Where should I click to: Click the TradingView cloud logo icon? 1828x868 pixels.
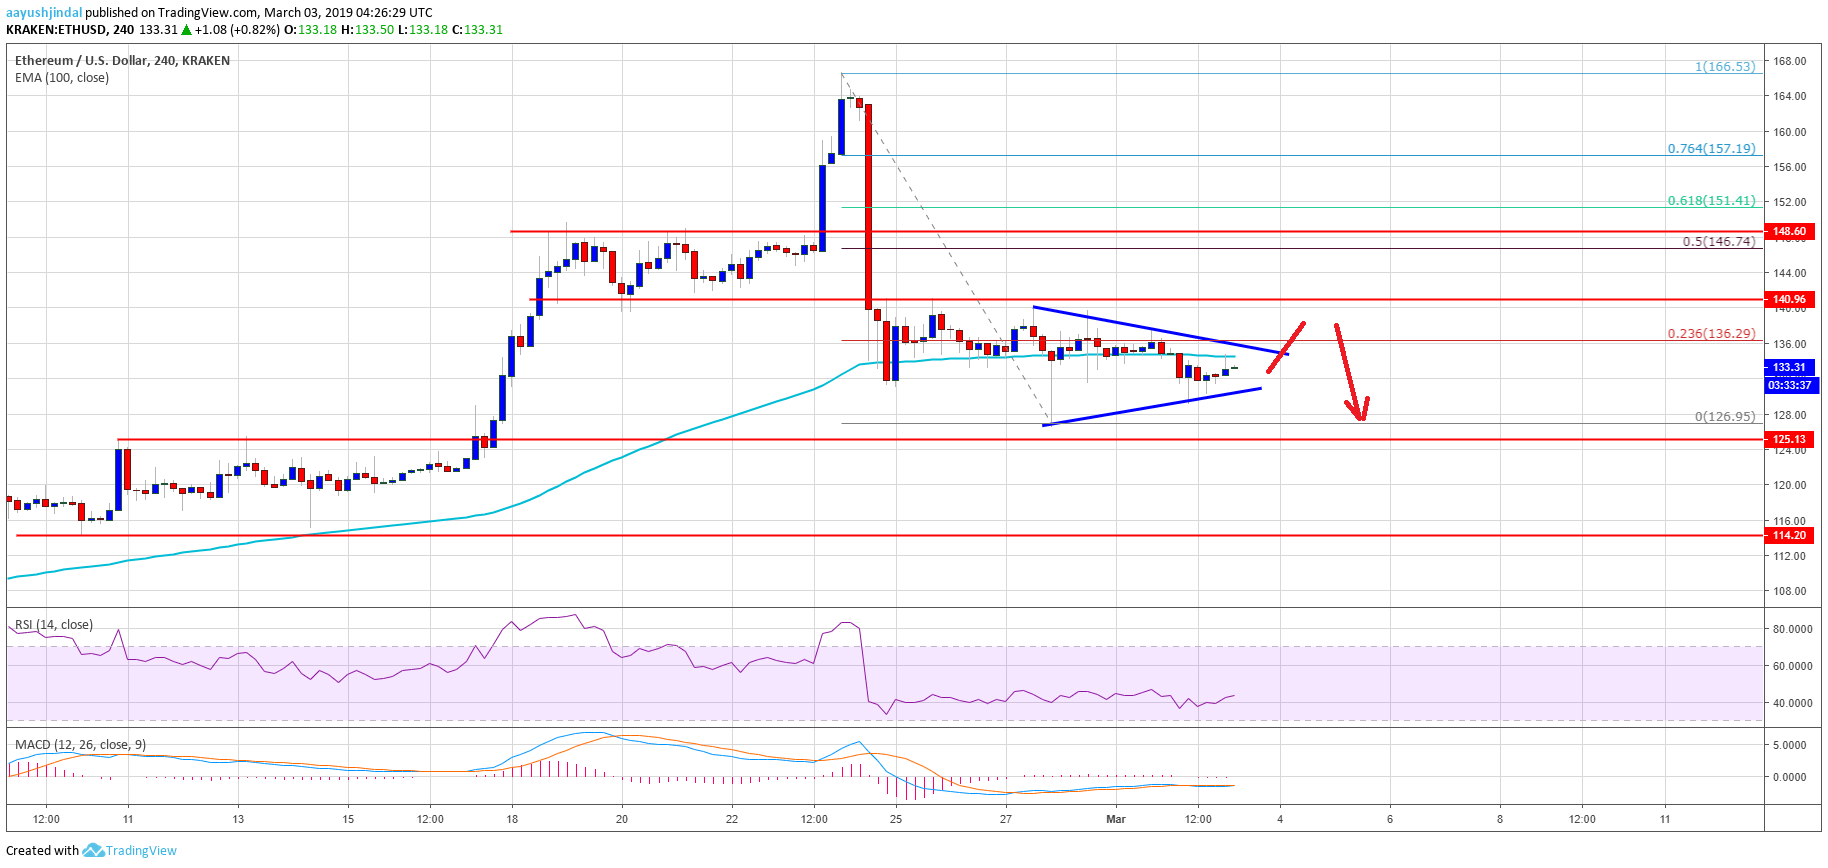tap(93, 850)
